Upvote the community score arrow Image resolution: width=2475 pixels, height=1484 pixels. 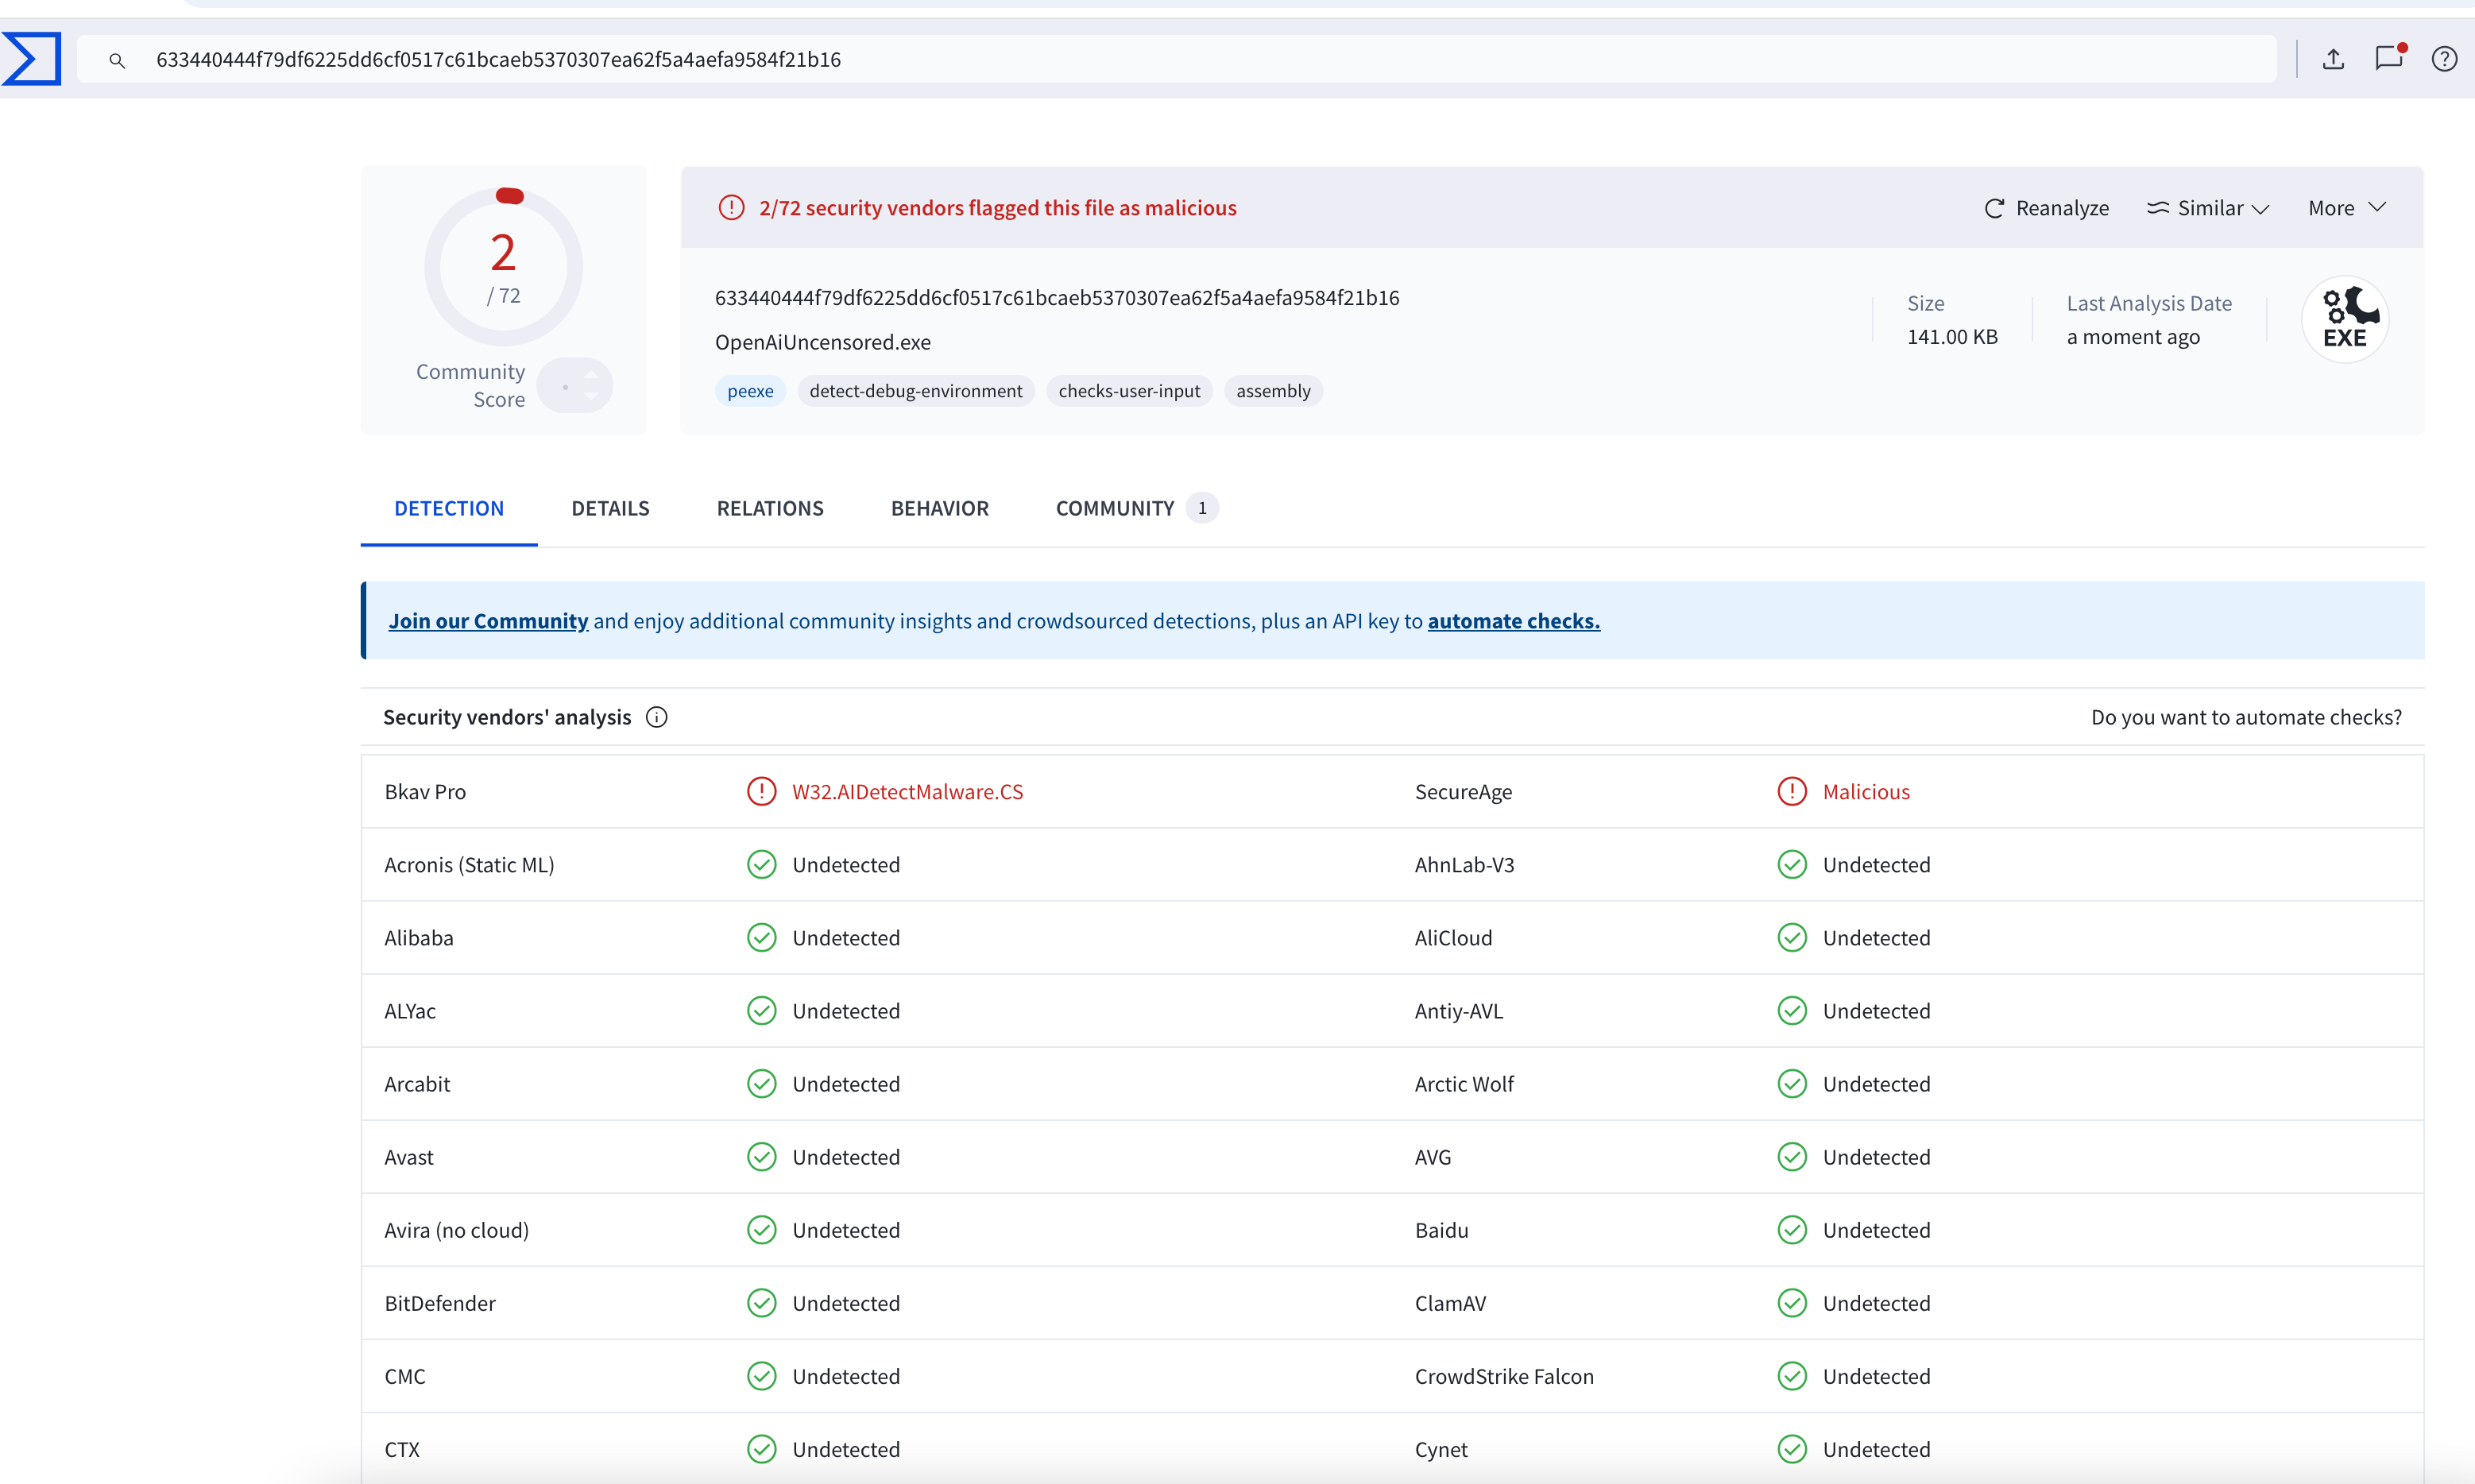[592, 374]
